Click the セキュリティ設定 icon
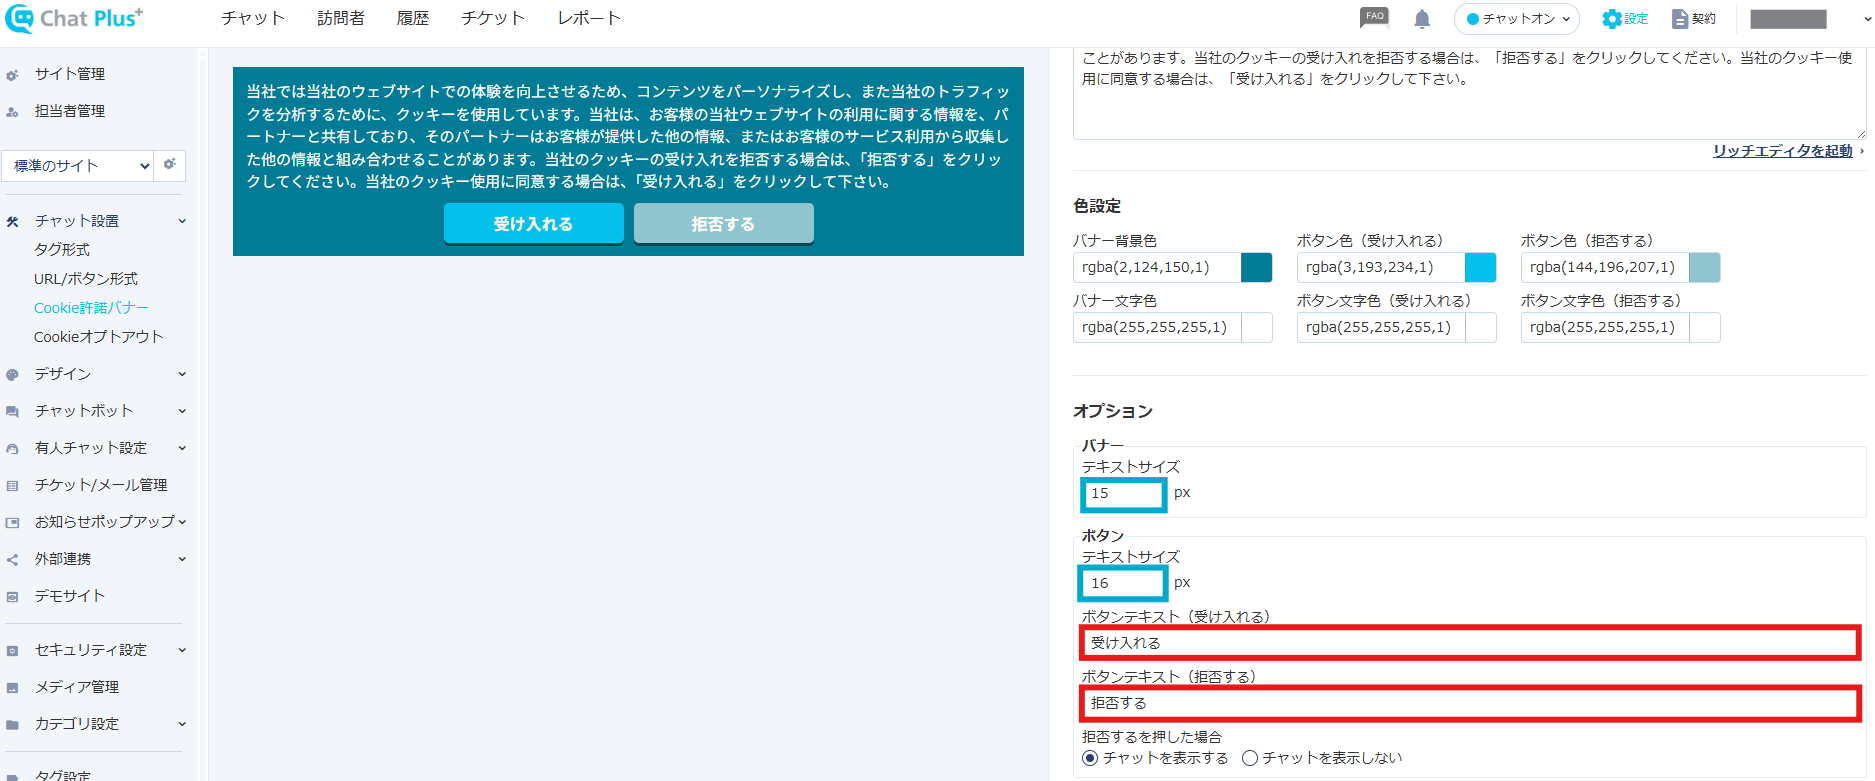Image resolution: width=1875 pixels, height=781 pixels. (x=13, y=651)
